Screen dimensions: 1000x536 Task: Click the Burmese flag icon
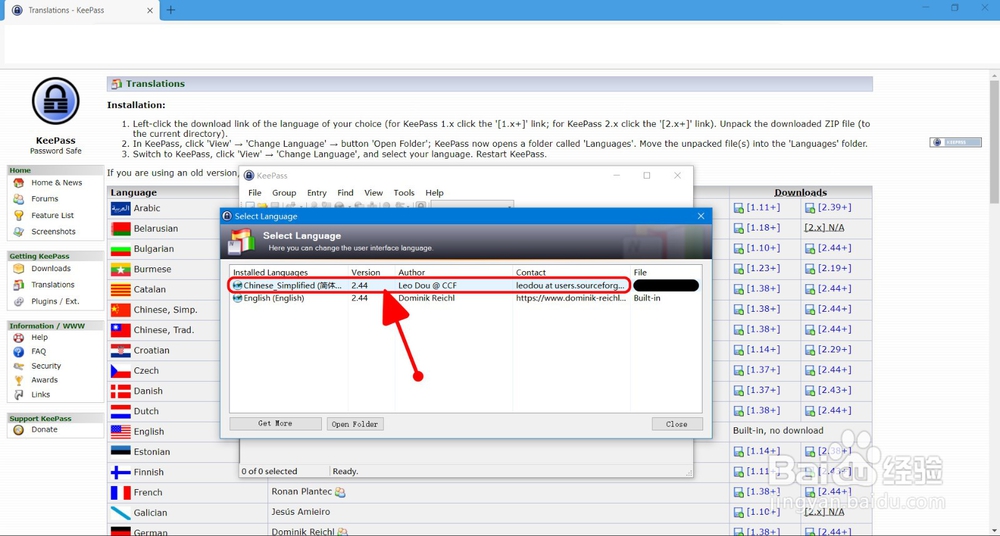pos(121,269)
